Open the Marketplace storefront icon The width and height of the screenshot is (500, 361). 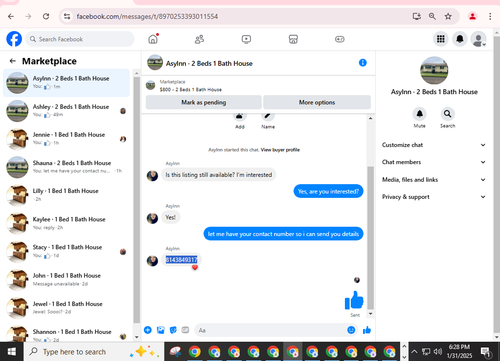tap(293, 39)
